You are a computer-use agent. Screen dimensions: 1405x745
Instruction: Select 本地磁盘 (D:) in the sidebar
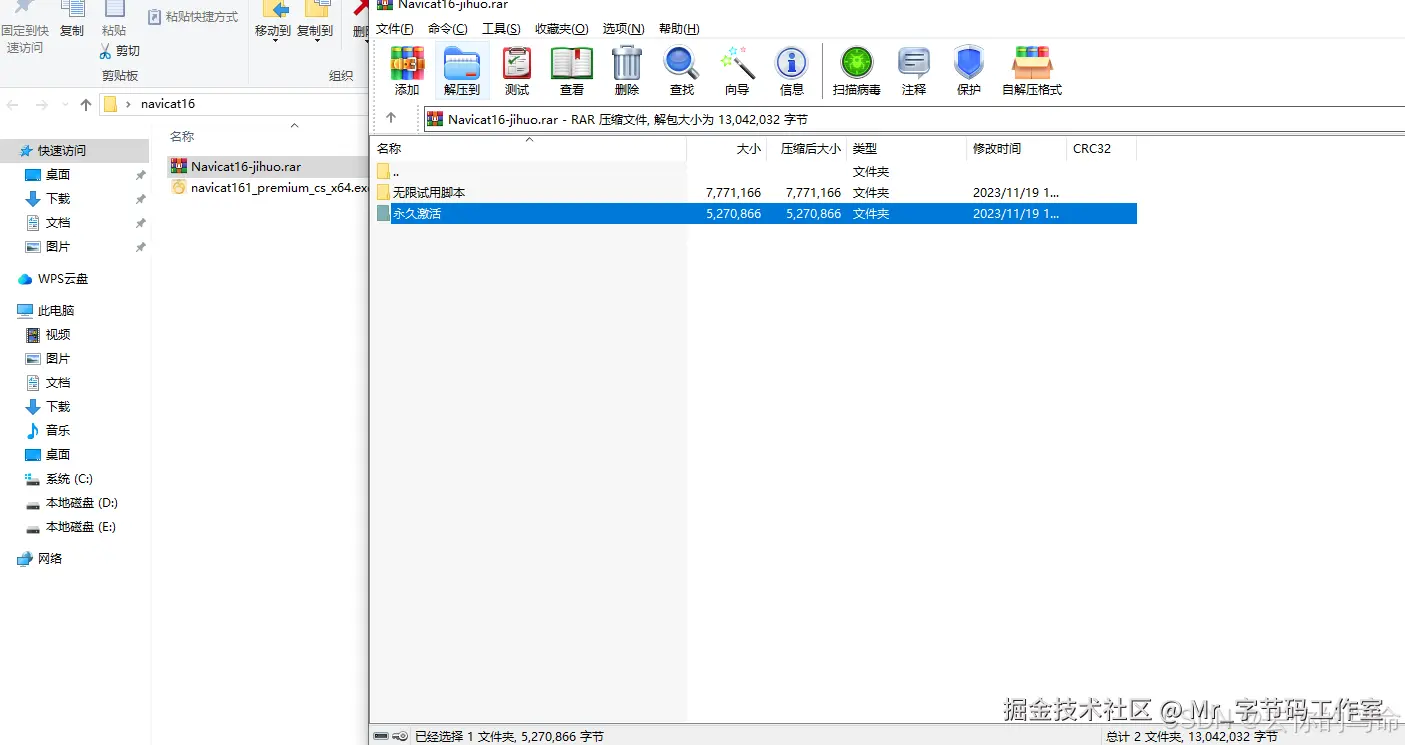point(79,502)
